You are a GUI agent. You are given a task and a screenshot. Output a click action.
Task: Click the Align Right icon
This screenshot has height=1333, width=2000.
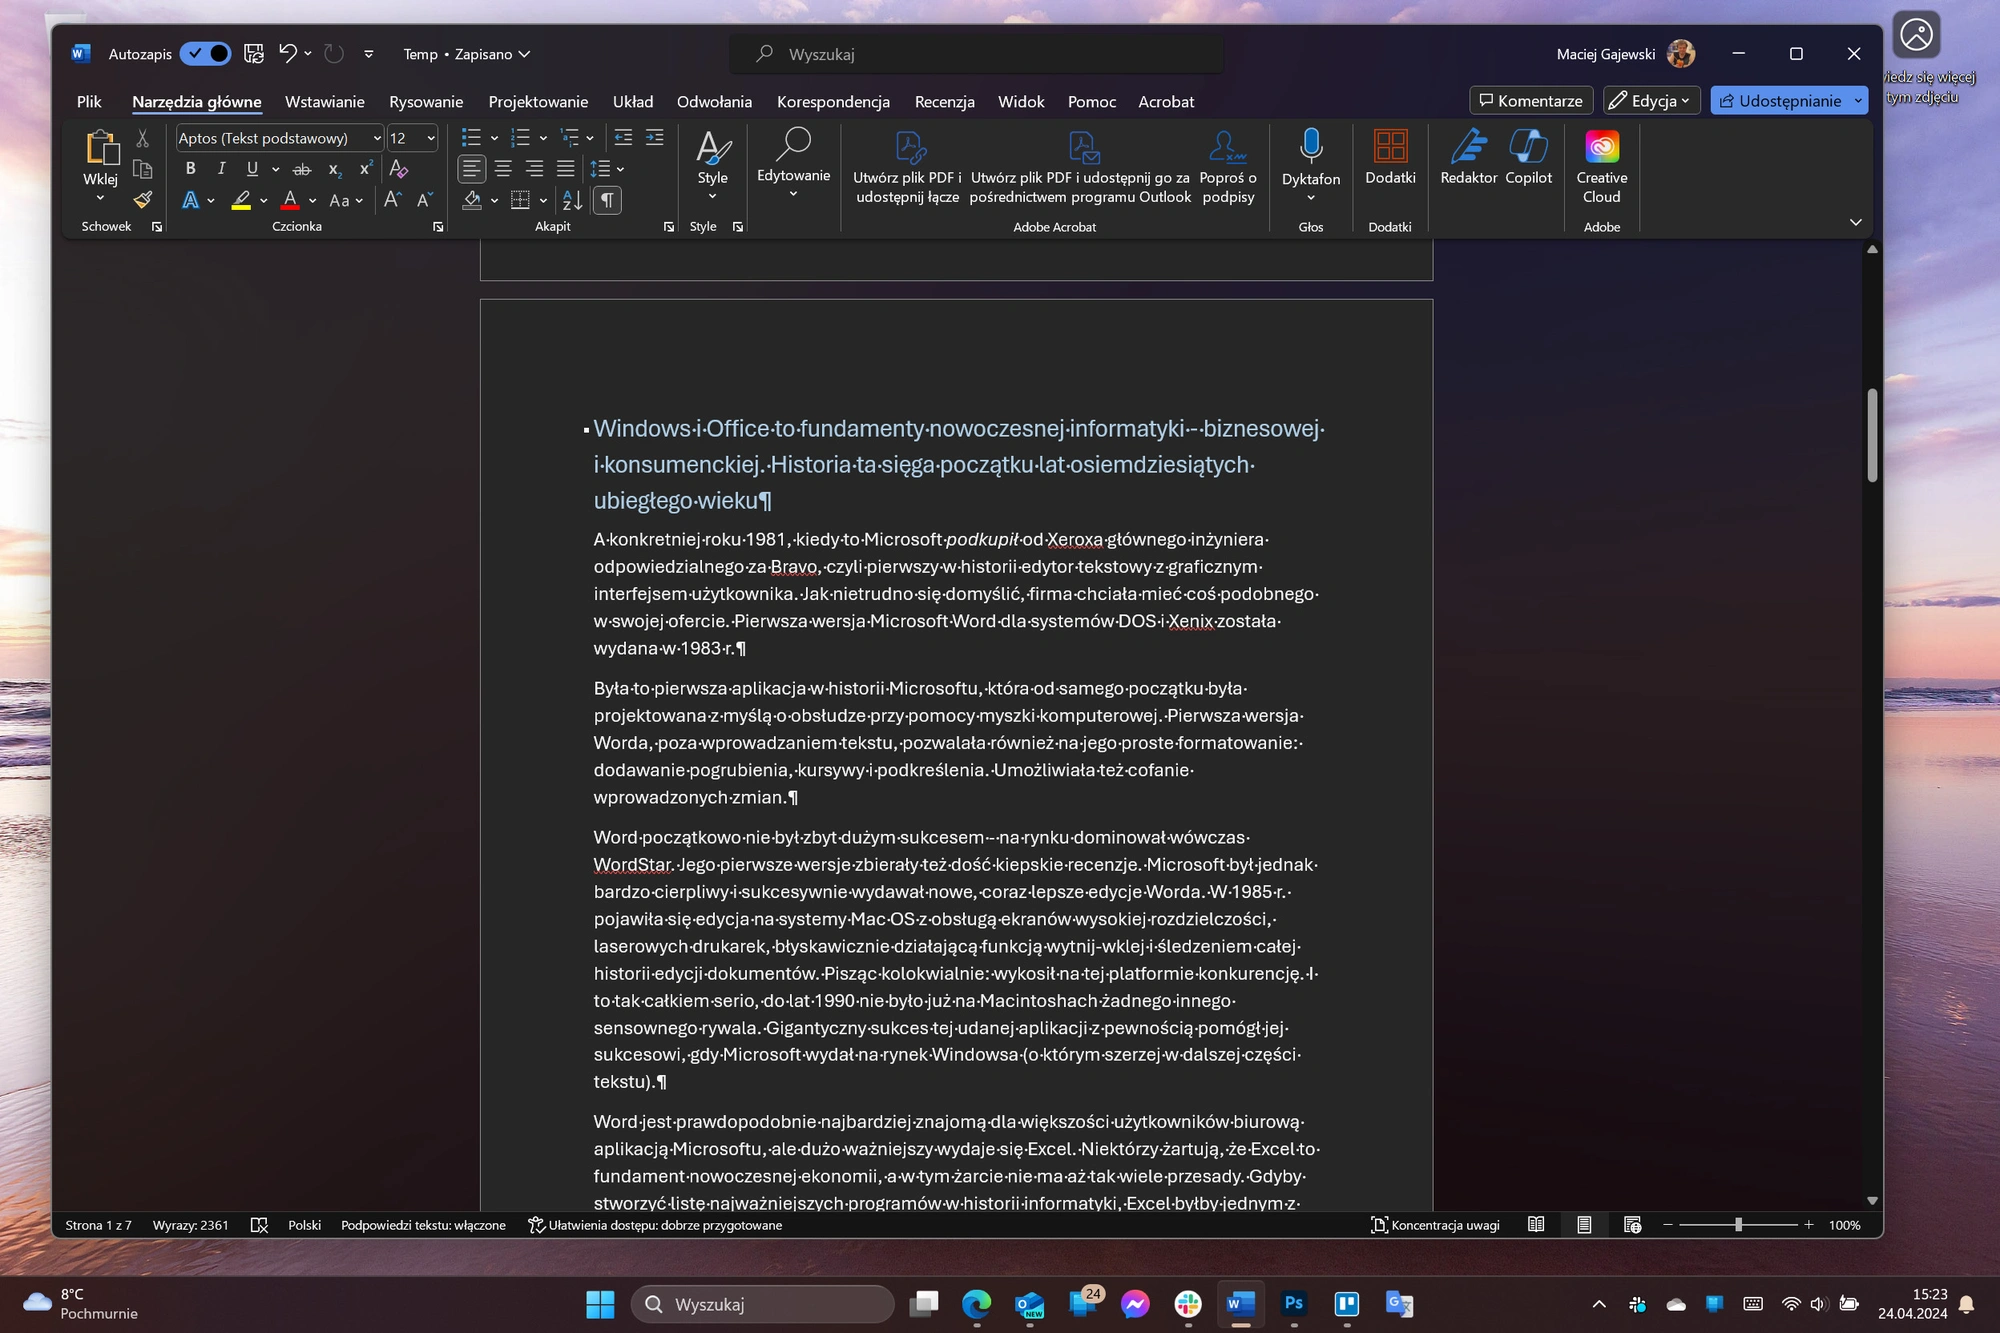click(534, 169)
